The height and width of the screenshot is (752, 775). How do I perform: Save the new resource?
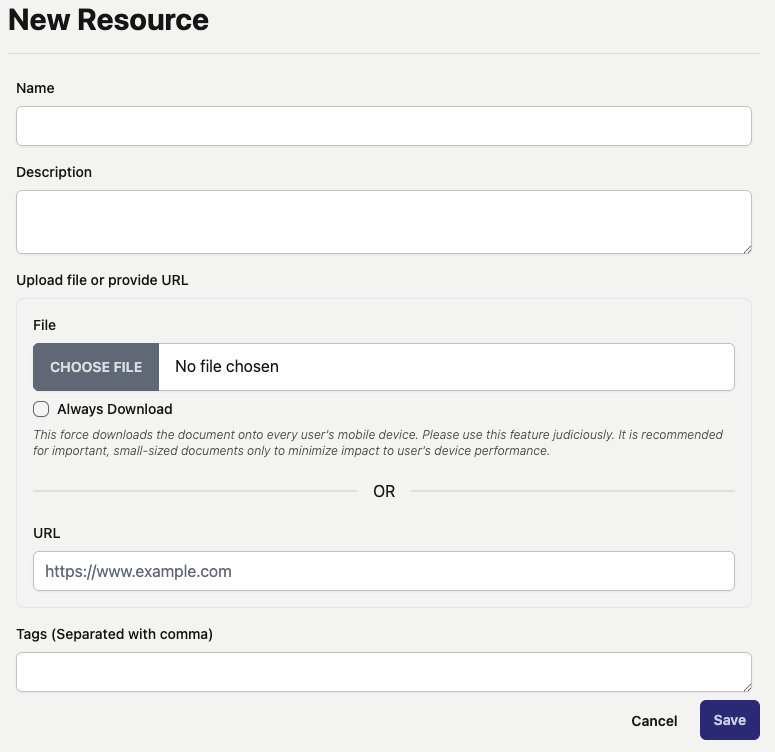[x=729, y=720]
